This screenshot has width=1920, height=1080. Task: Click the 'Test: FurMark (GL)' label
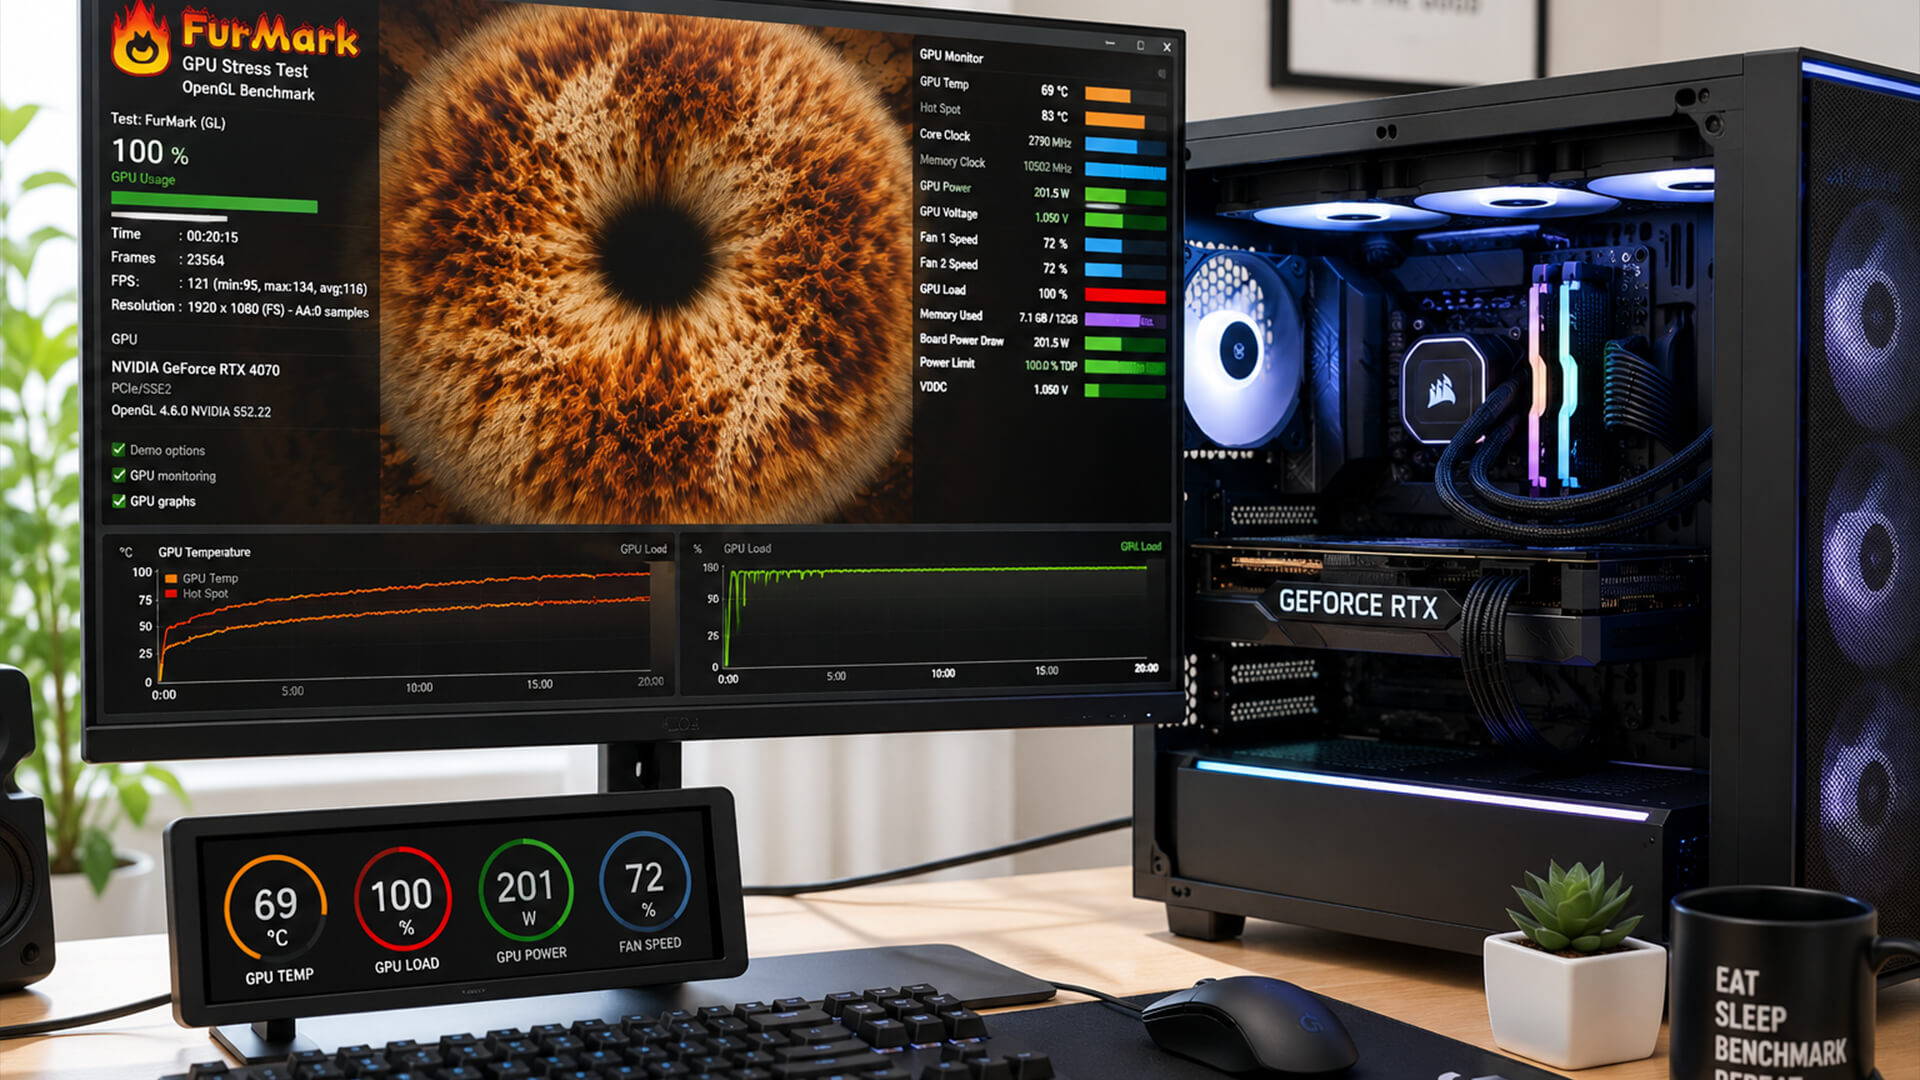168,121
